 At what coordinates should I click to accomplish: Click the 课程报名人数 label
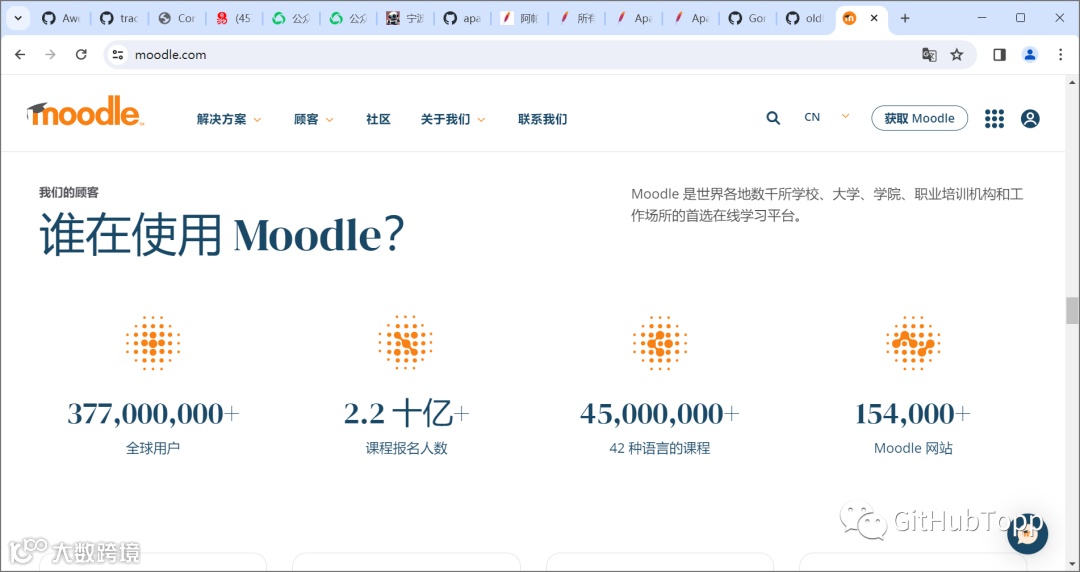coord(406,449)
